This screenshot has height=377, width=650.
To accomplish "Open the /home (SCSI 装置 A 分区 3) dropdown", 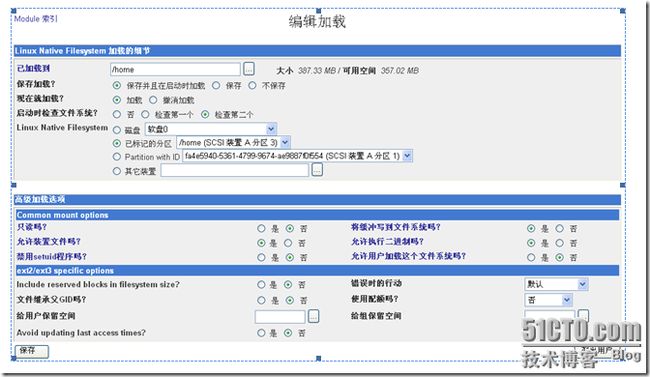I will [233, 143].
